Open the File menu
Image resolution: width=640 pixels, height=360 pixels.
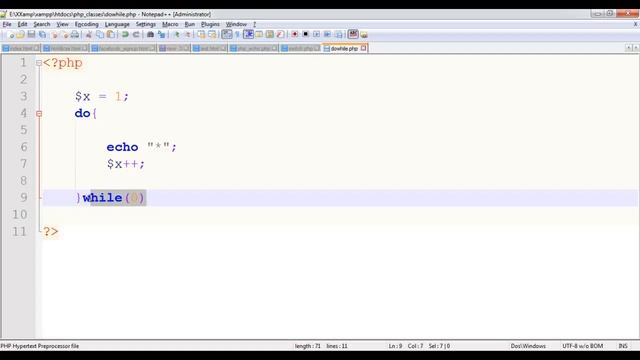coord(7,24)
